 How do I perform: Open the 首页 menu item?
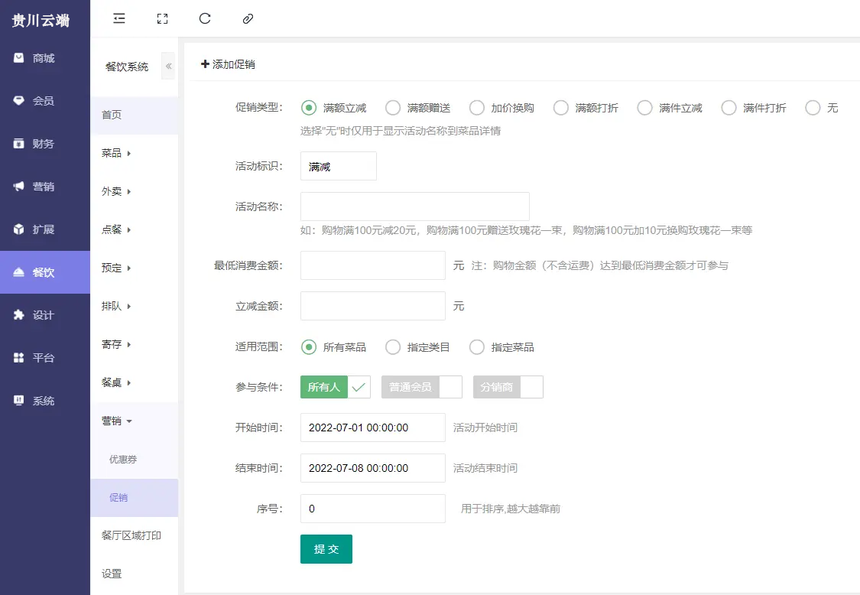pos(134,115)
